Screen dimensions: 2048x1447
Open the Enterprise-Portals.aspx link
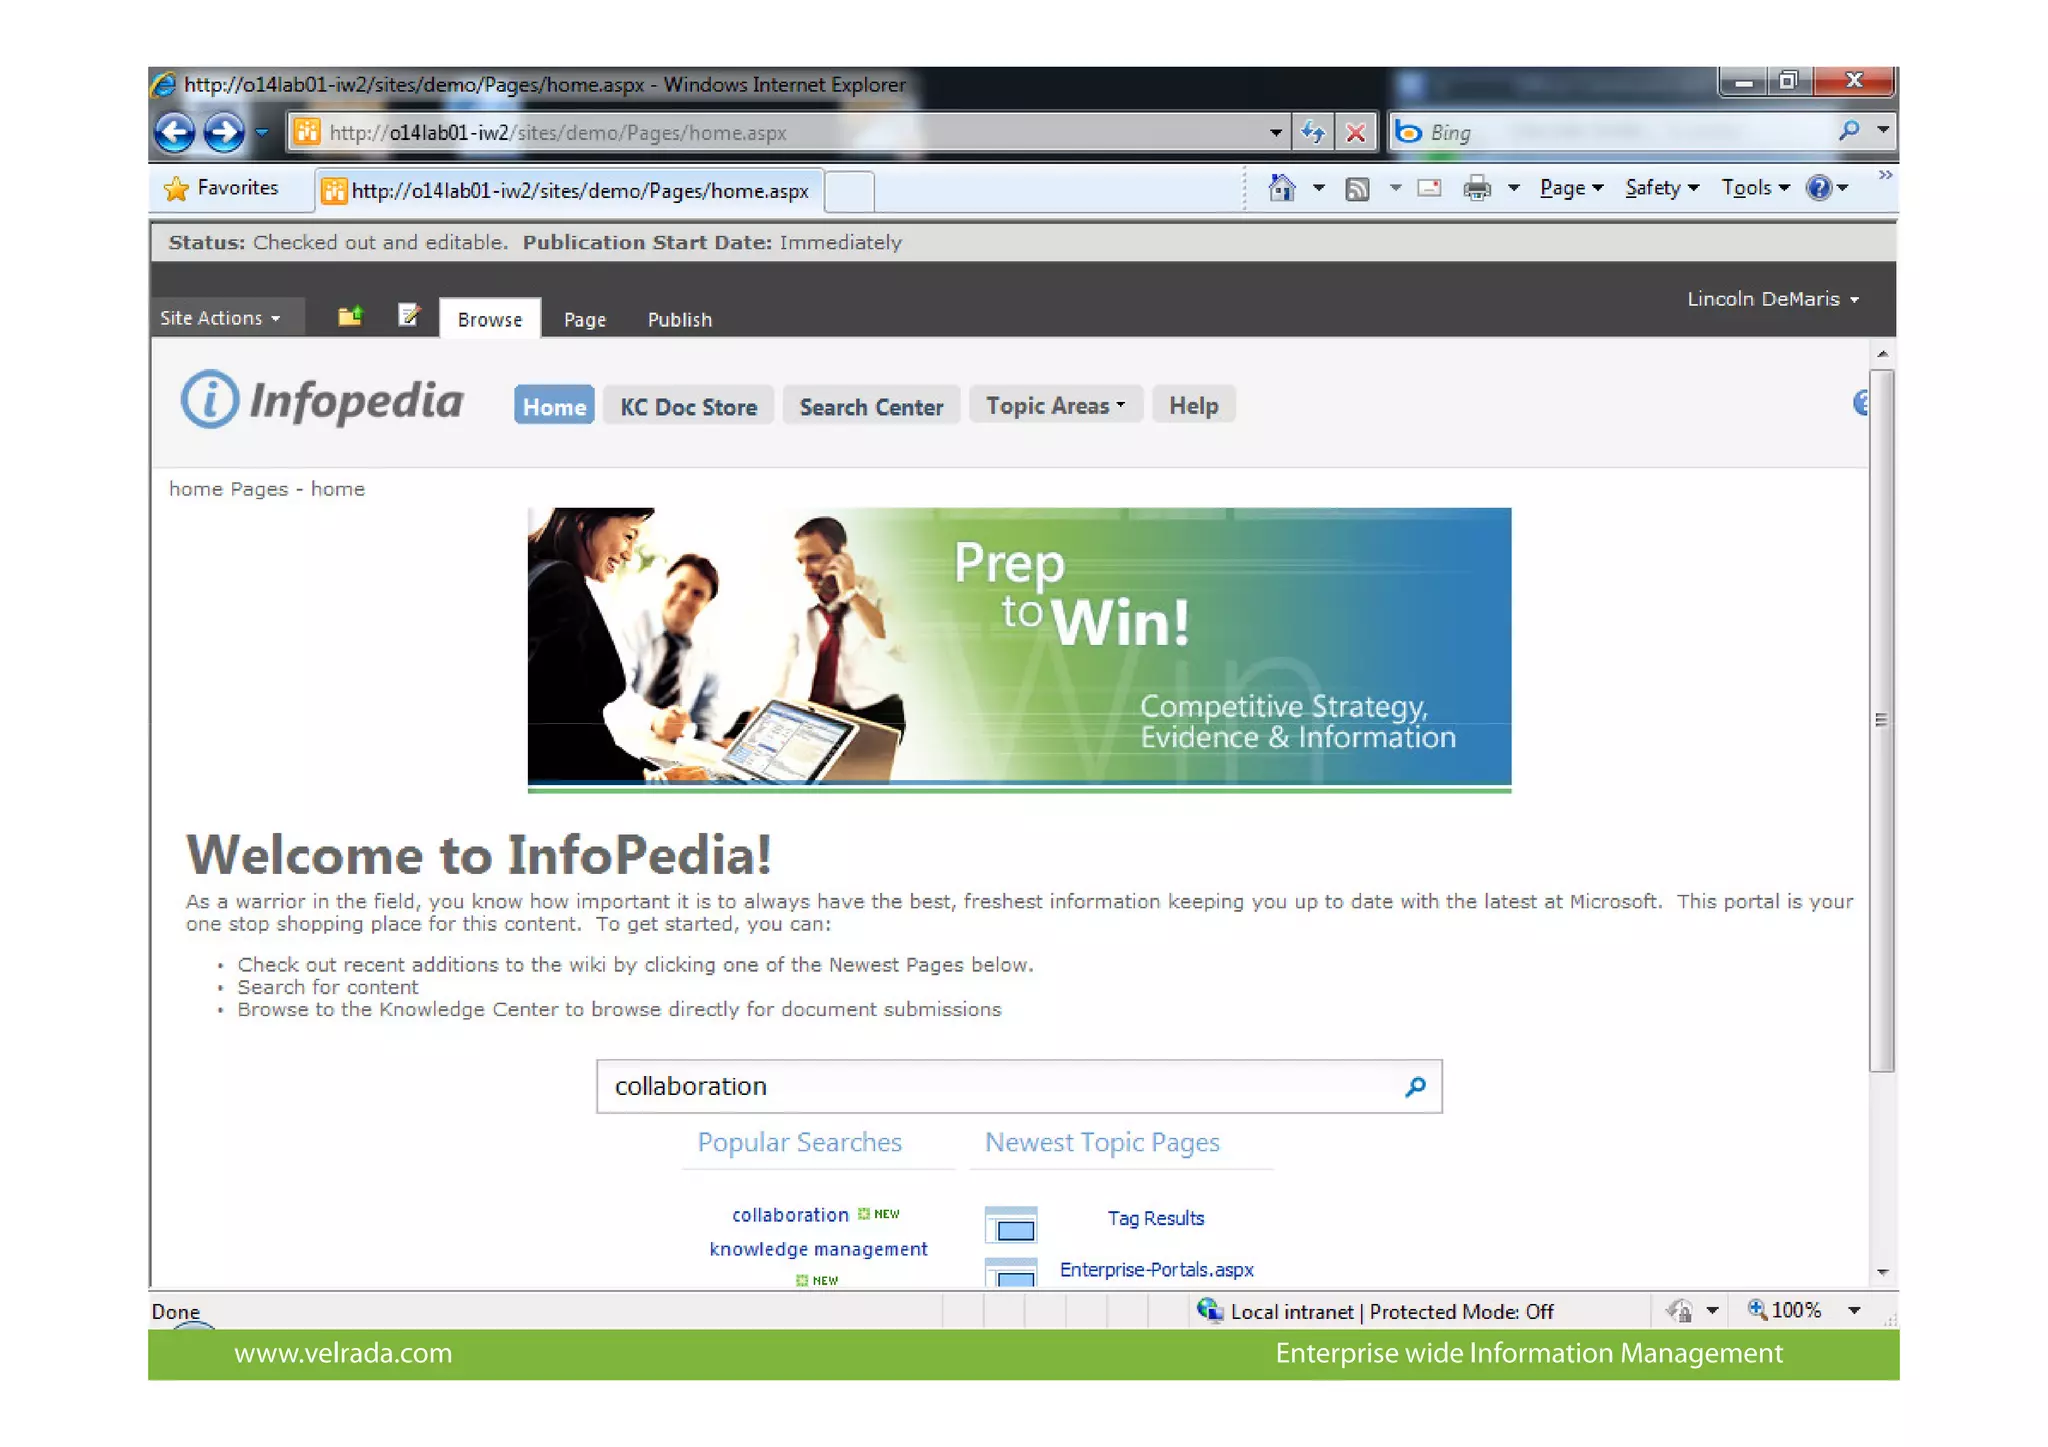pyautogui.click(x=1156, y=1269)
